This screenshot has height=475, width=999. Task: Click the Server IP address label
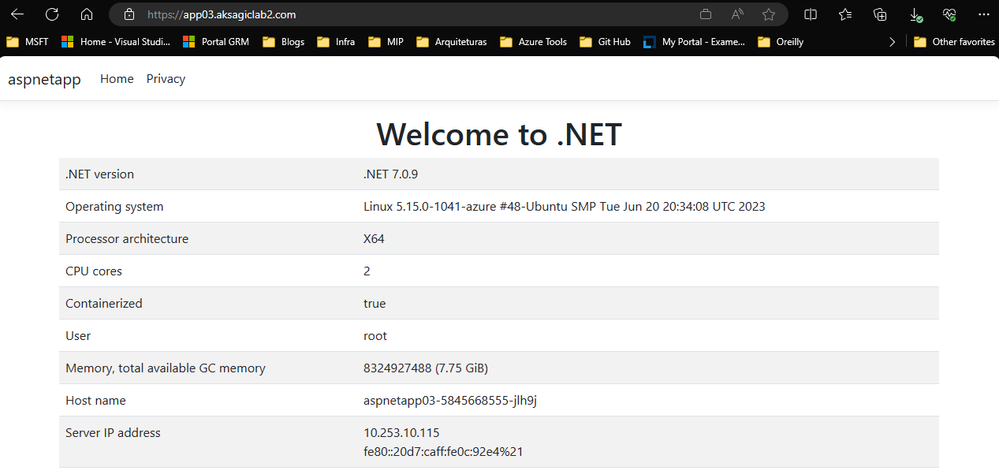[x=113, y=433]
